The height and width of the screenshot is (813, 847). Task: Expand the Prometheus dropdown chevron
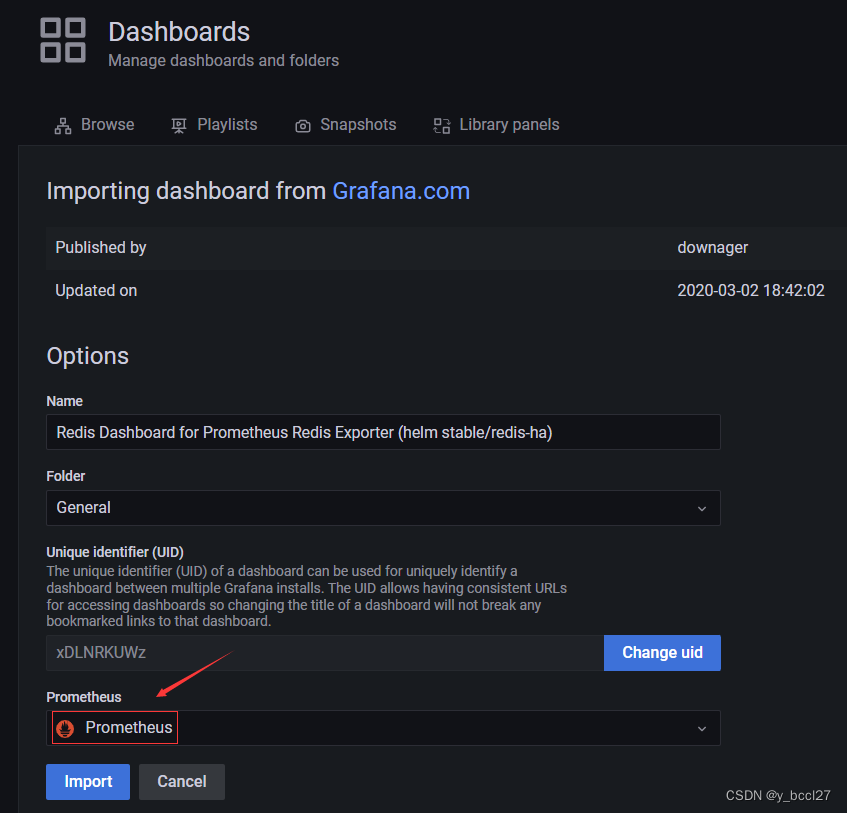click(702, 729)
